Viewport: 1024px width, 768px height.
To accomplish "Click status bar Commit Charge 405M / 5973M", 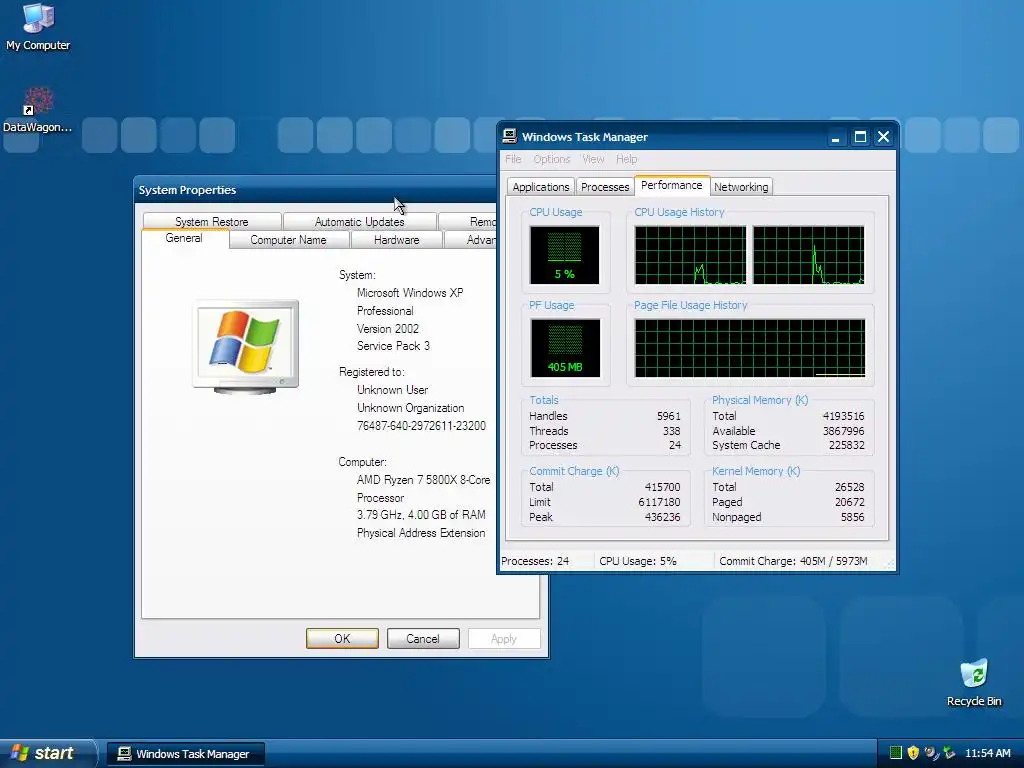I will pos(793,561).
